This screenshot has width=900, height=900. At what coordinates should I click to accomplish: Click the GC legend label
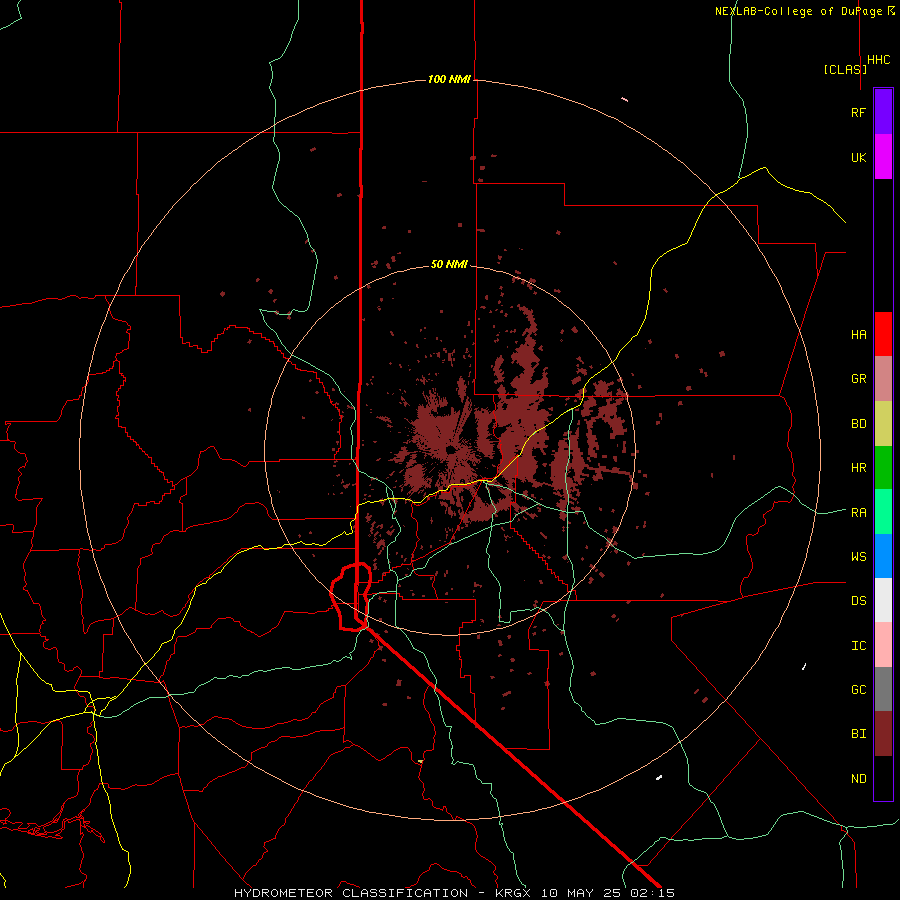pyautogui.click(x=858, y=690)
